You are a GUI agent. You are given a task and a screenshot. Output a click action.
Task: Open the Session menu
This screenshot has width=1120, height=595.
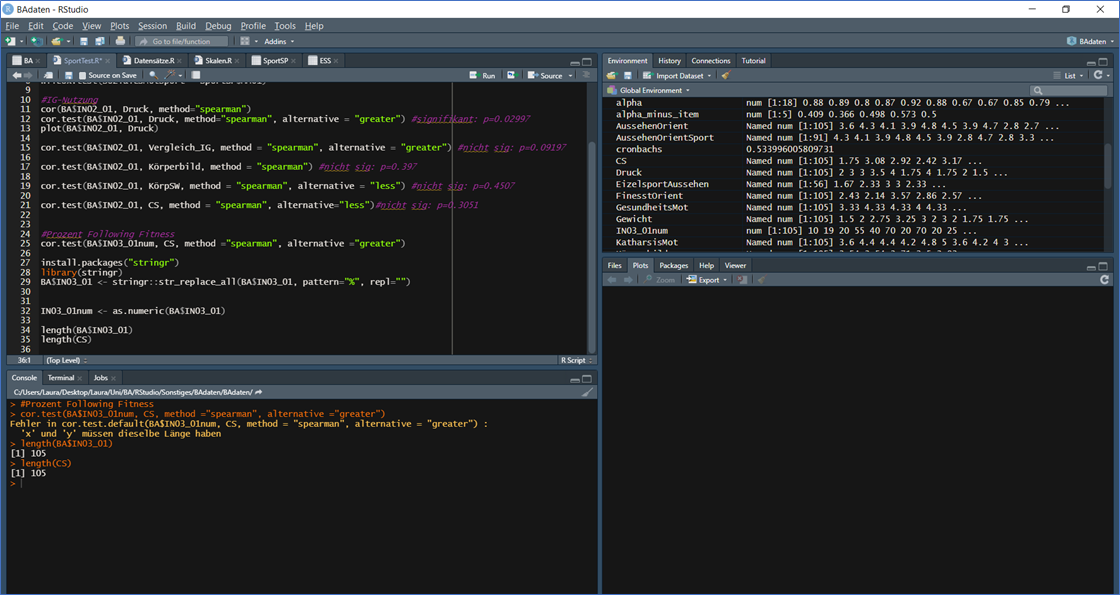[152, 25]
